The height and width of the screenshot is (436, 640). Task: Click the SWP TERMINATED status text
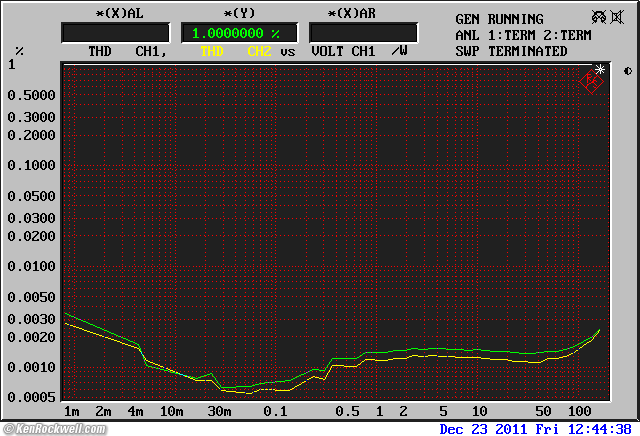click(511, 51)
